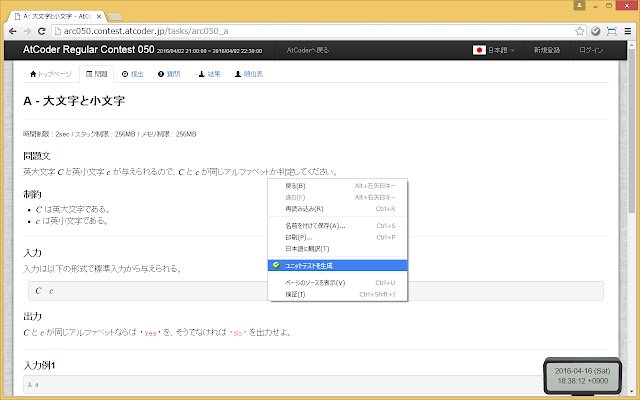640x400 pixels.
Task: Select ユニットテストを生成 in context menu
Action: pos(338,265)
